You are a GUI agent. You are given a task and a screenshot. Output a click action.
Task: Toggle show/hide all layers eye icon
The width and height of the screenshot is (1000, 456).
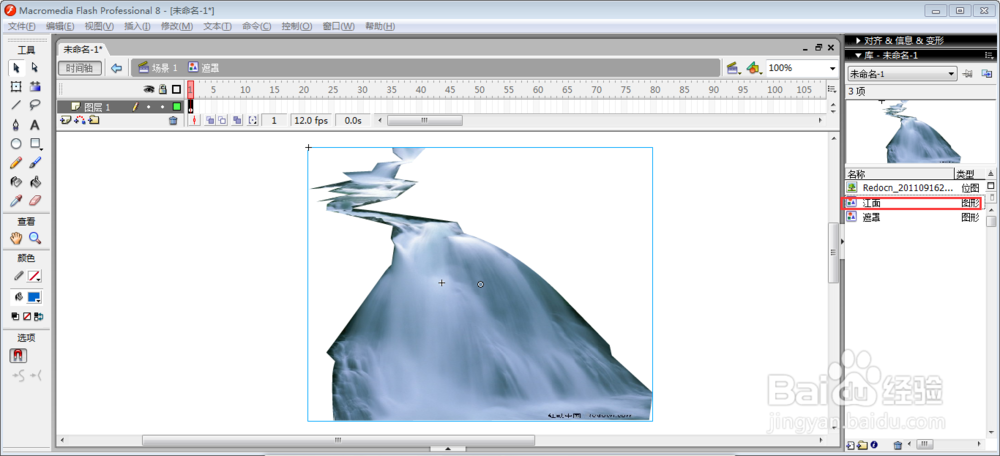149,89
